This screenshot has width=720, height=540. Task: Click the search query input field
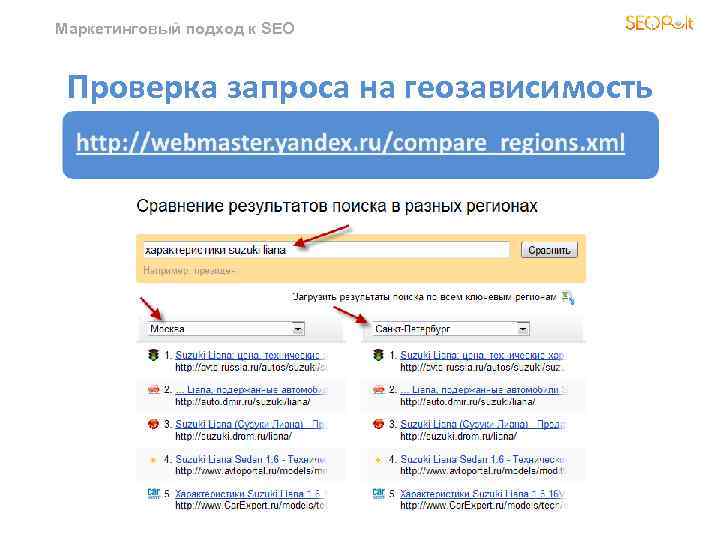326,250
